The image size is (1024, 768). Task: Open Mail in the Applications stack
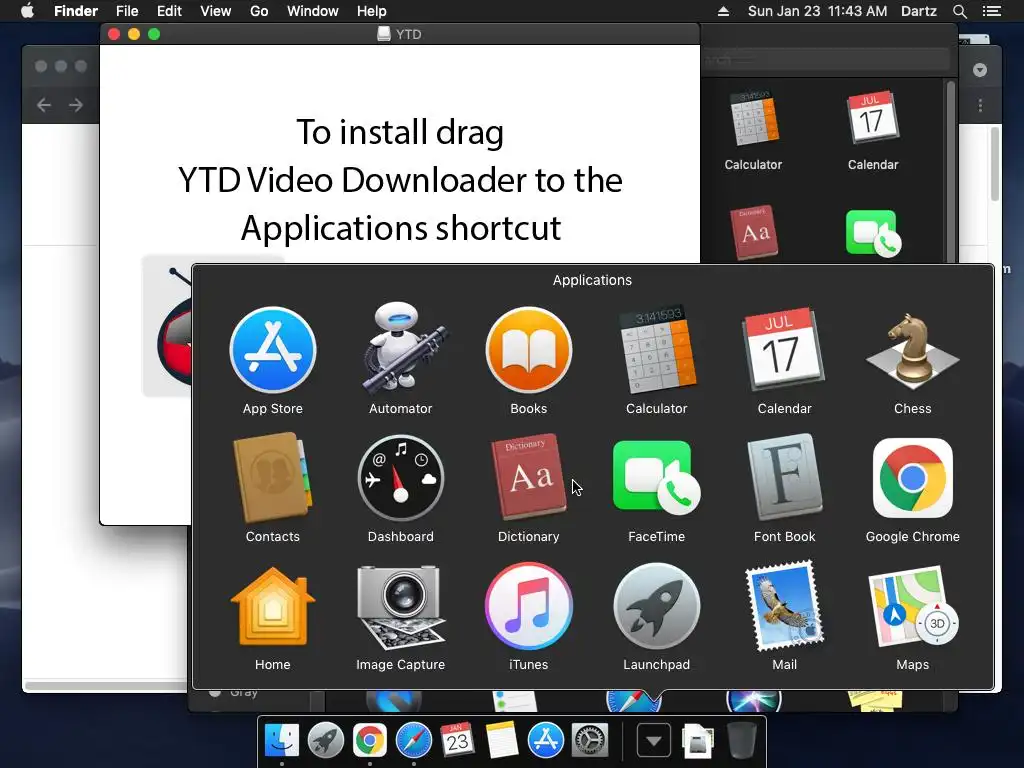(784, 606)
